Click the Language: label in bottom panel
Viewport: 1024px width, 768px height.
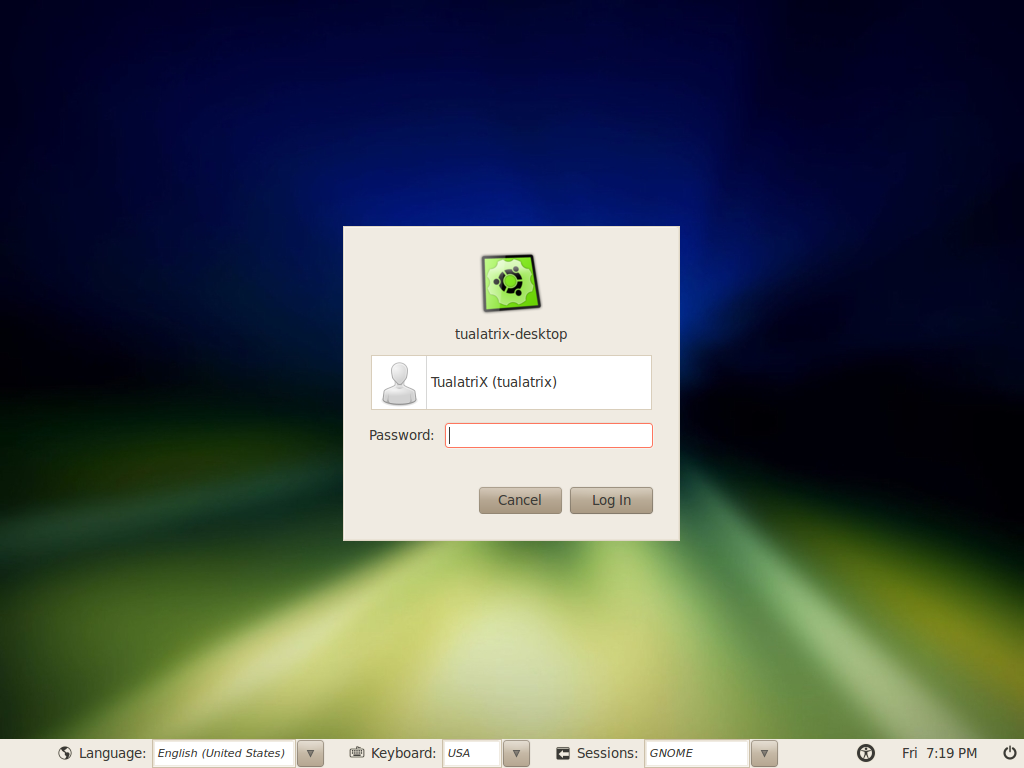(112, 753)
